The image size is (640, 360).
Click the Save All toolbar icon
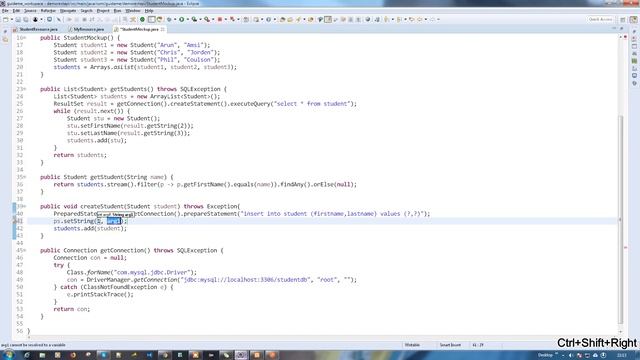point(25,19)
